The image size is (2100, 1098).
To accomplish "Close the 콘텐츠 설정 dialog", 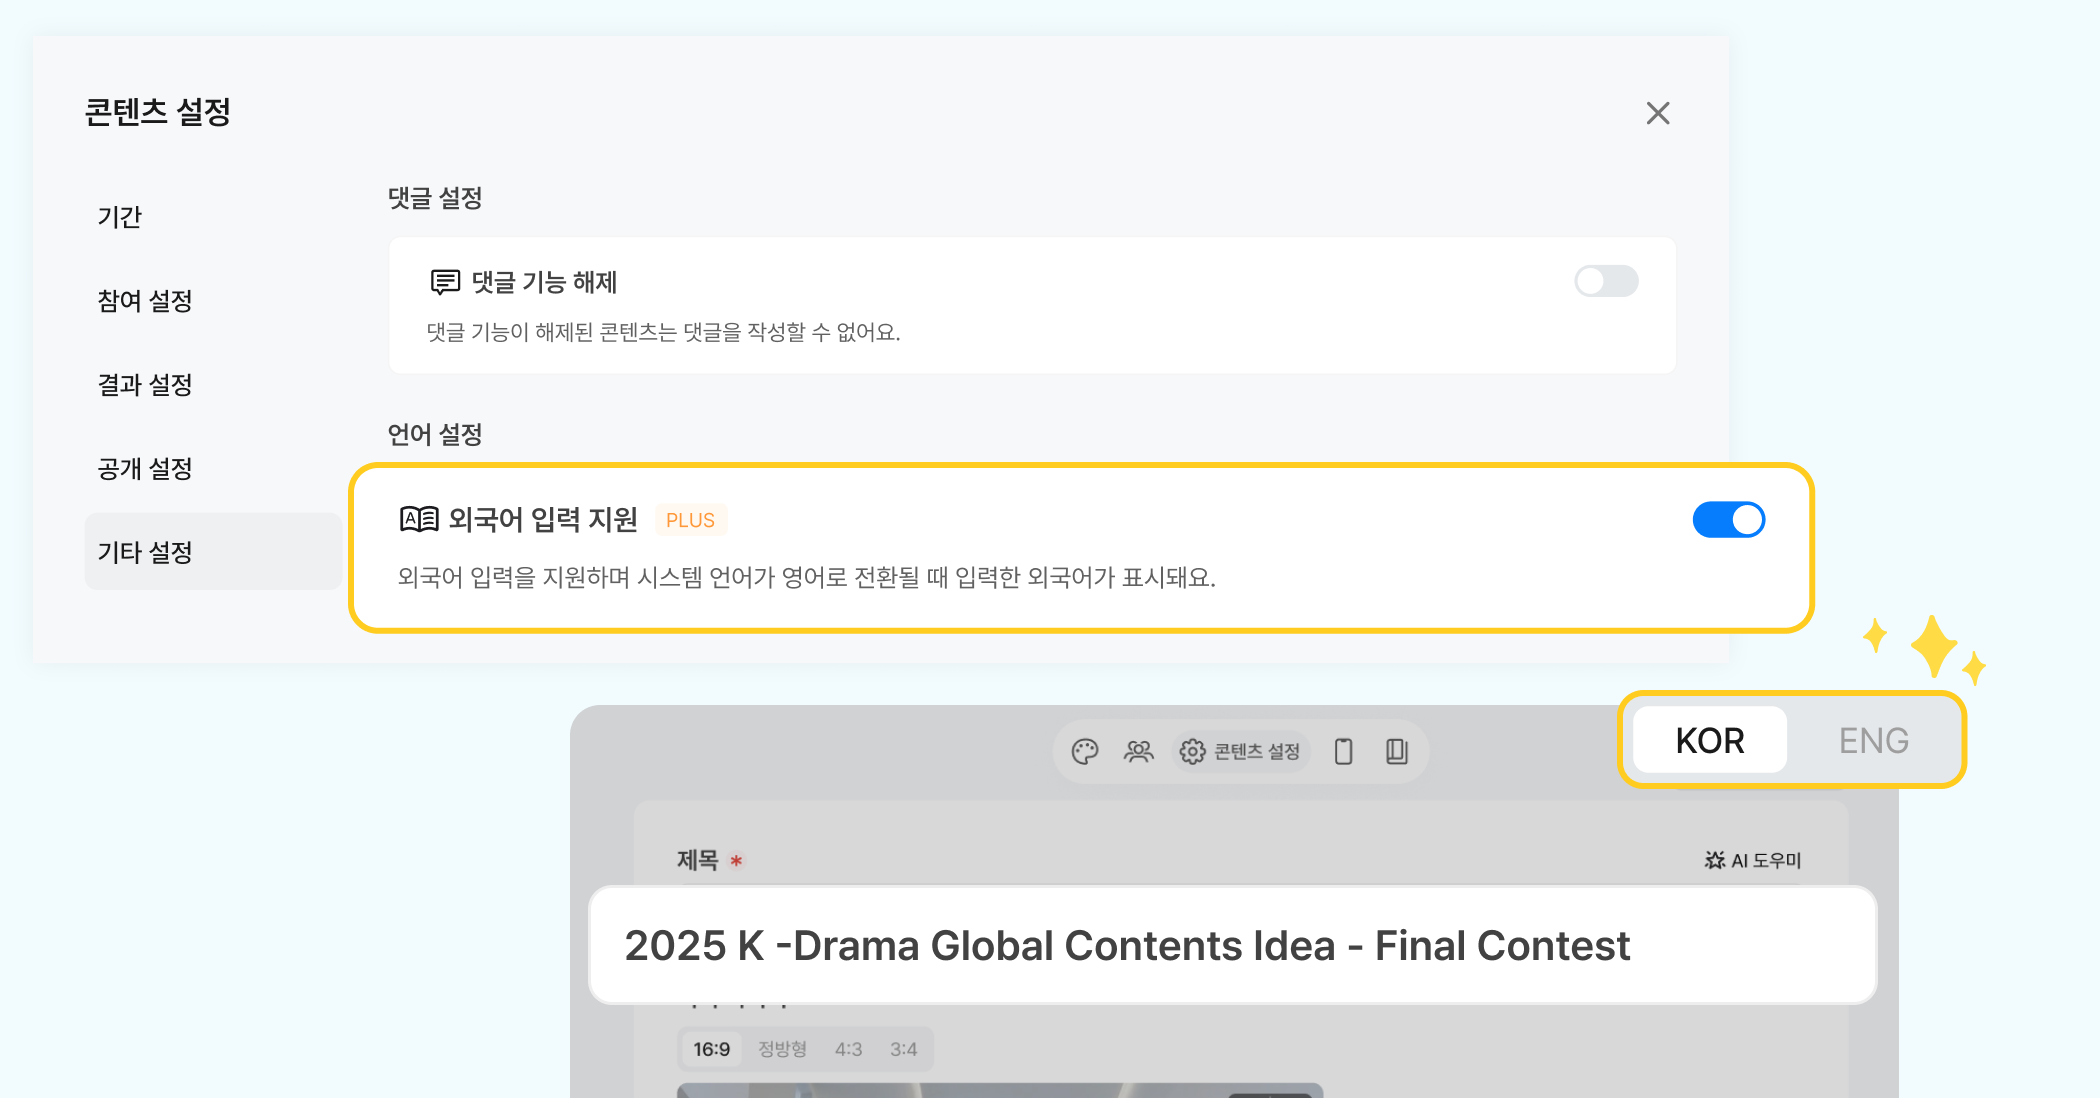I will 1658,113.
